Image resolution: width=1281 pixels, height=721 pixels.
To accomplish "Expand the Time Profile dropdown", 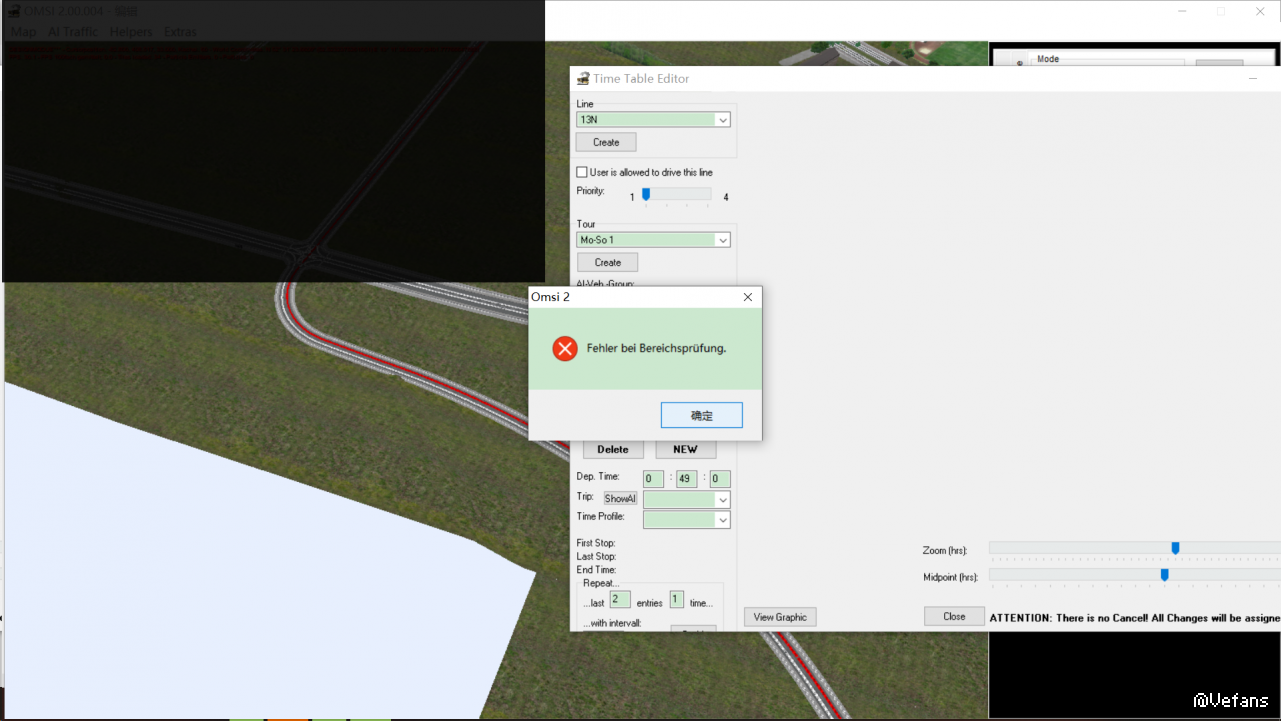I will [722, 520].
